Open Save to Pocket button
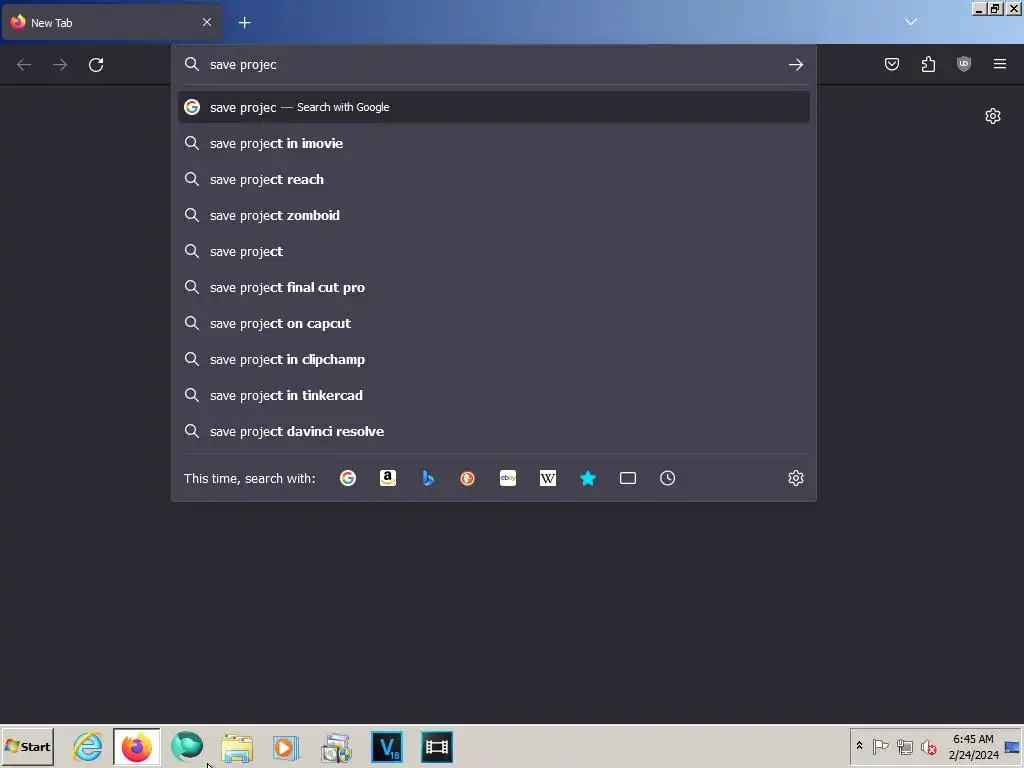This screenshot has width=1024, height=768. 892,64
